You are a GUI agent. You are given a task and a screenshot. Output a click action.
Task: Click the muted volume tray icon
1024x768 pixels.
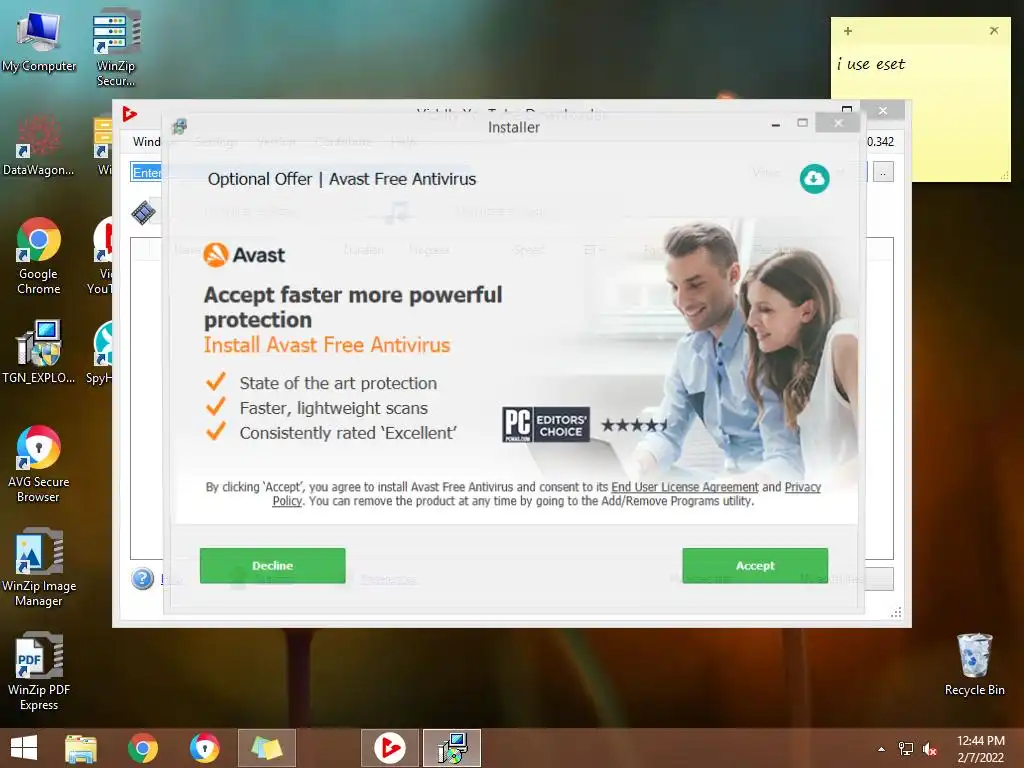tap(929, 749)
